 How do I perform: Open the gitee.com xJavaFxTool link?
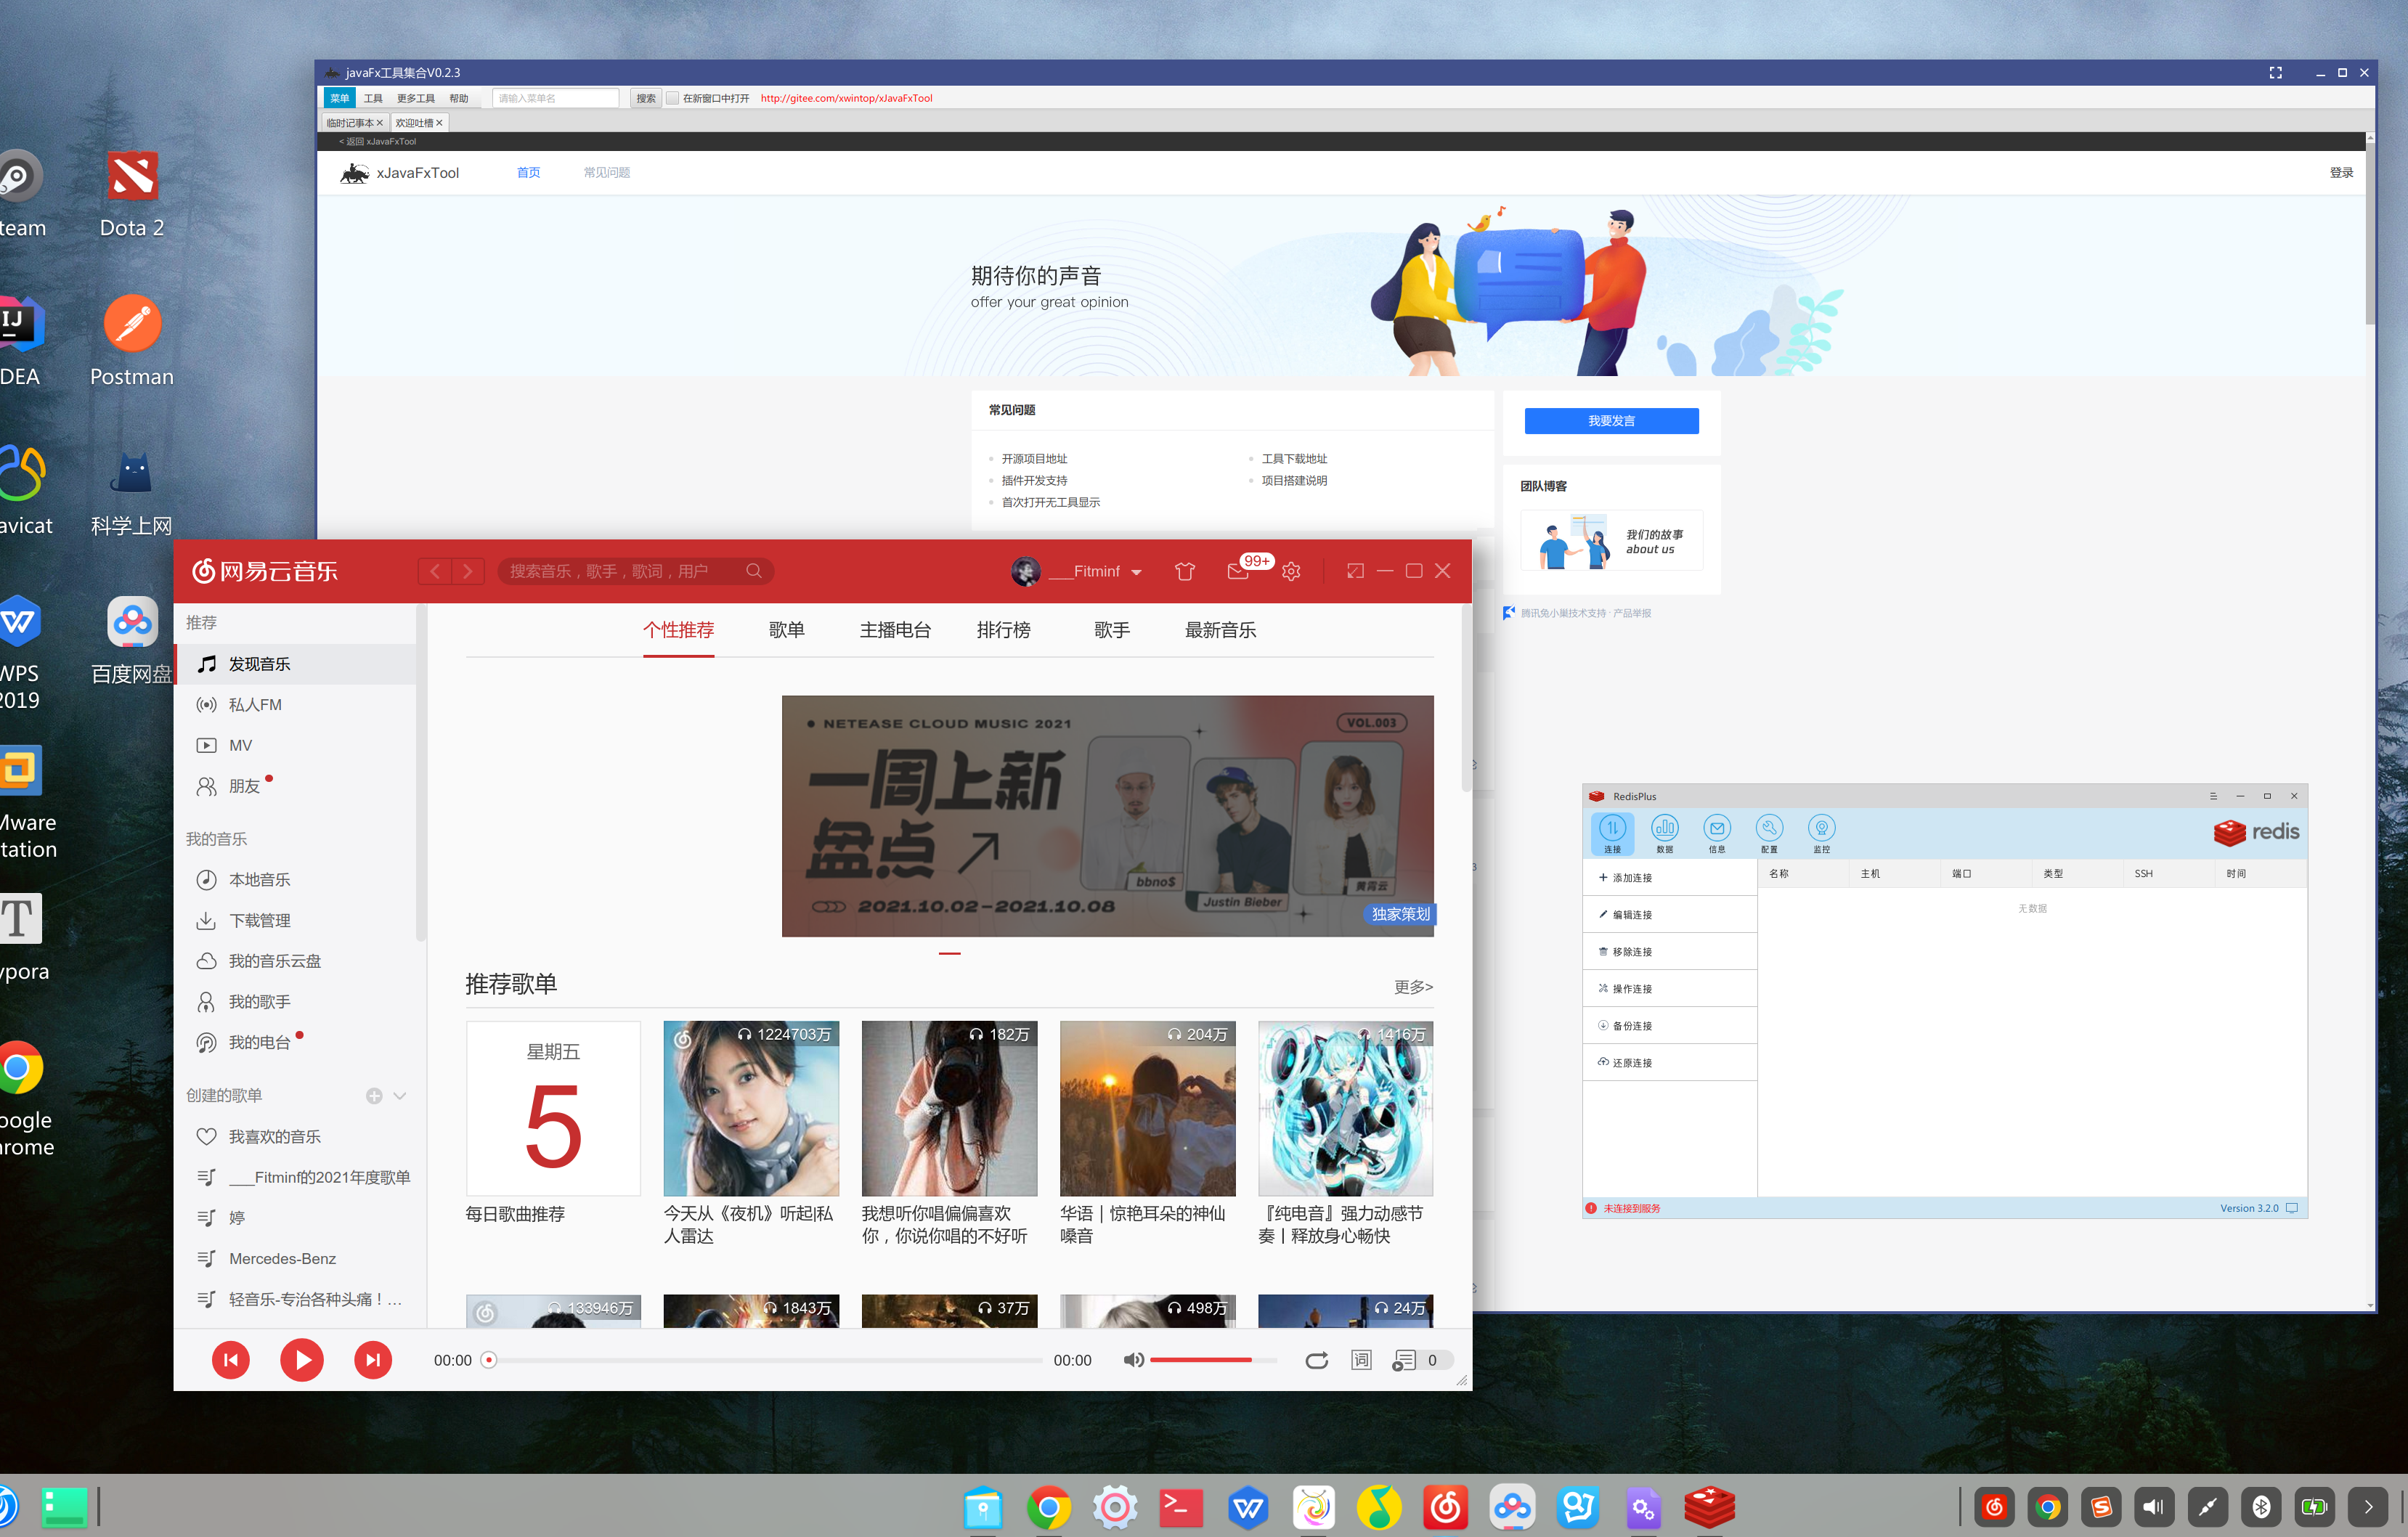tap(846, 98)
